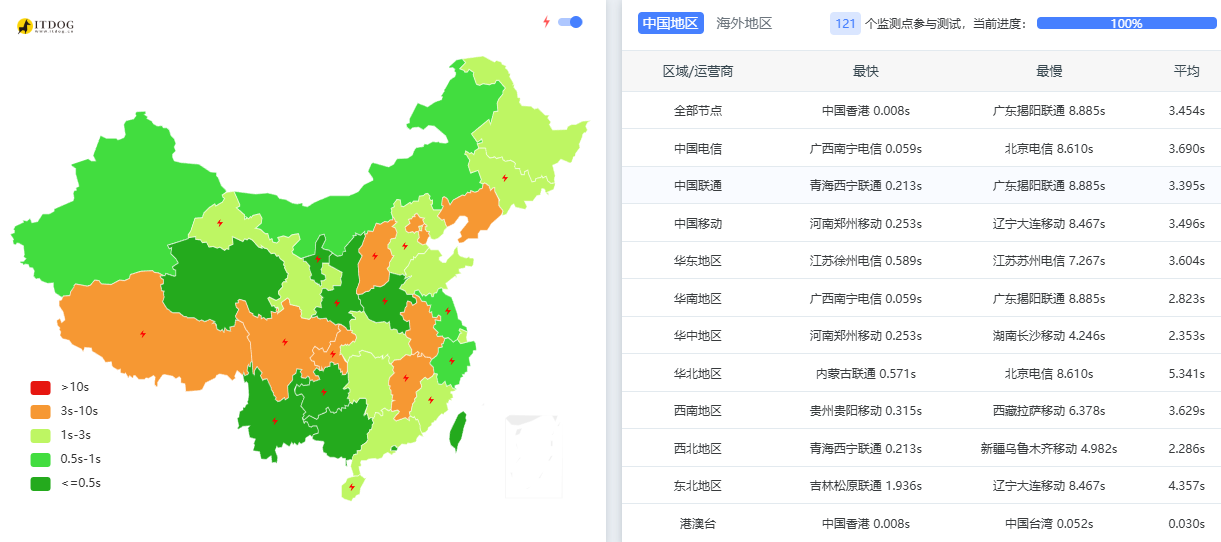The width and height of the screenshot is (1221, 542).
Task: Toggle the lightning marker switch
Action: coord(570,22)
